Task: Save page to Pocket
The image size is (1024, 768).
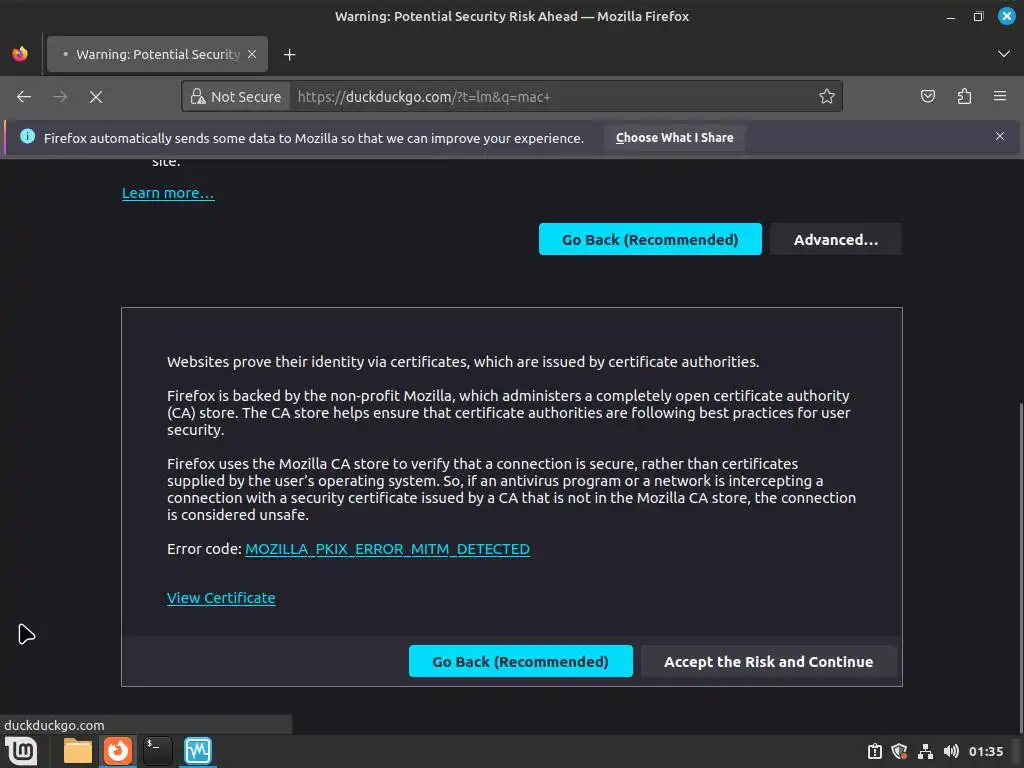Action: [x=927, y=97]
